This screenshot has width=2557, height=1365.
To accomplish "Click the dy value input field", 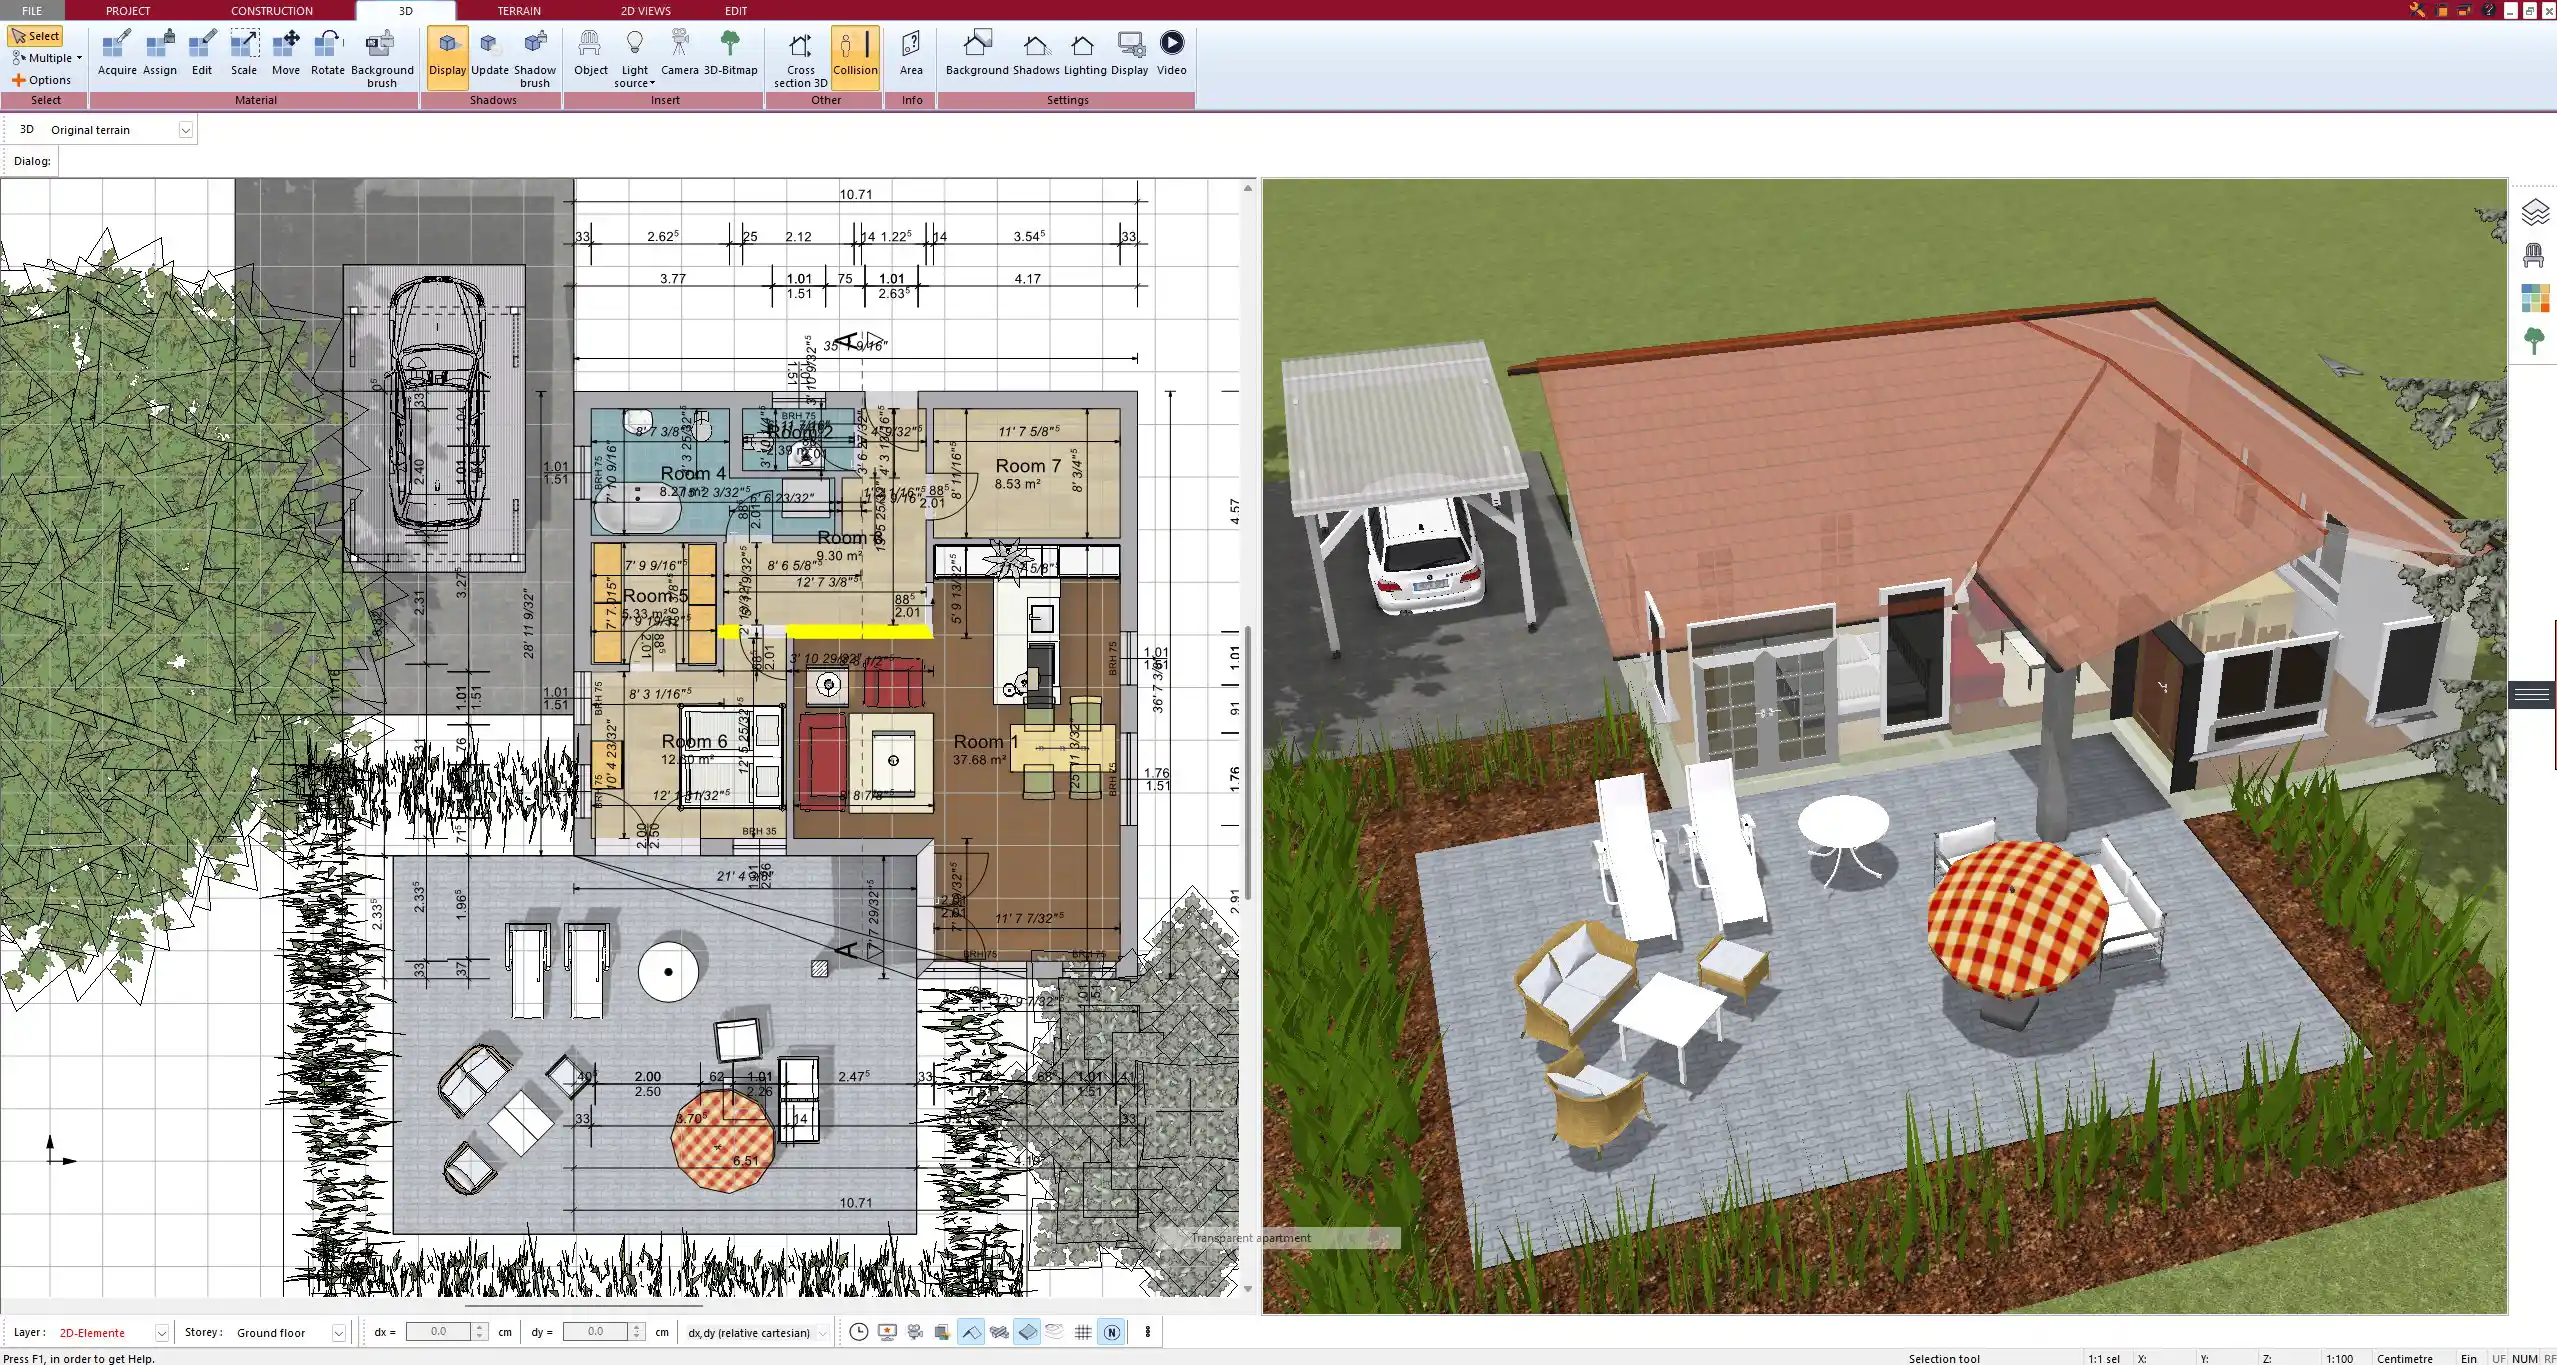I will [x=595, y=1332].
